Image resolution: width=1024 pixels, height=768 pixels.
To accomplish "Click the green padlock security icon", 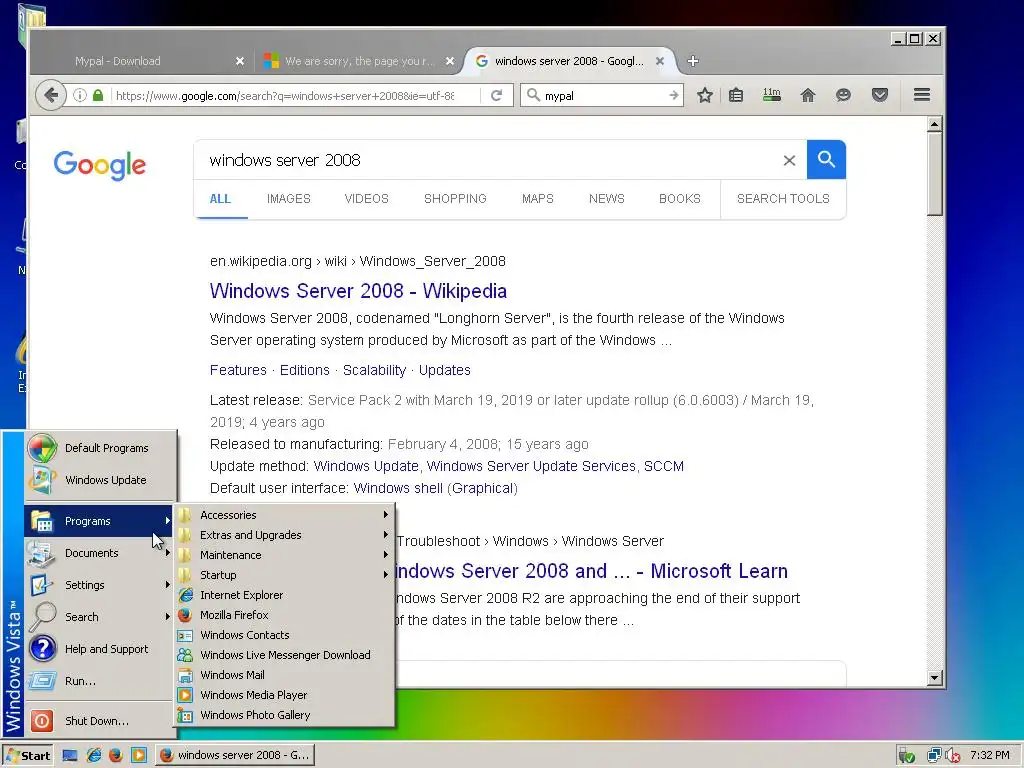I will tap(98, 95).
